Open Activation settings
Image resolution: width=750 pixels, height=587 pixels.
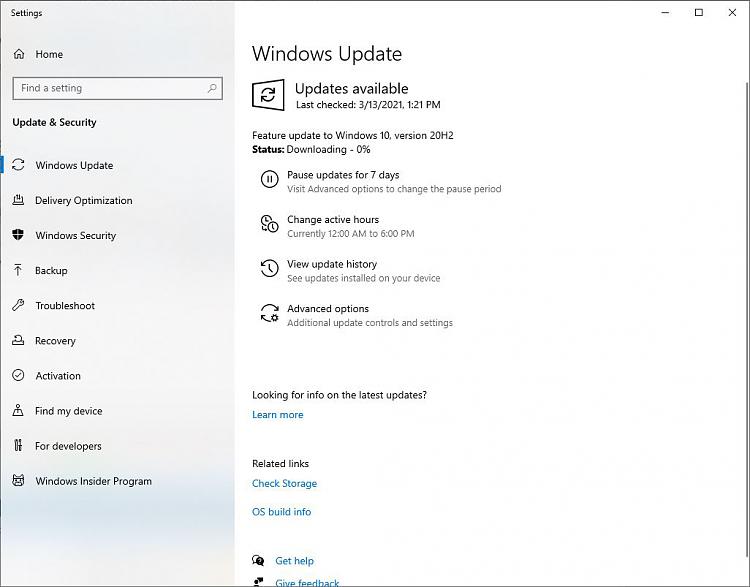(x=58, y=376)
